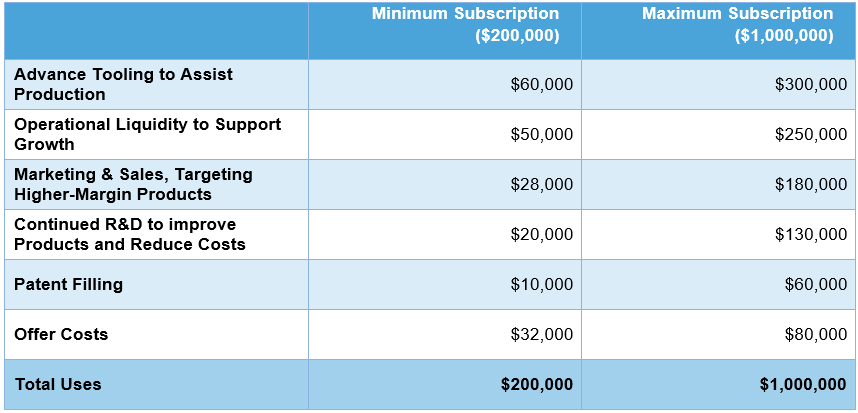Screen dimensions: 858x413
Task: Select the Operational Liquidity to Support Growth label
Action: pyautogui.click(x=147, y=134)
